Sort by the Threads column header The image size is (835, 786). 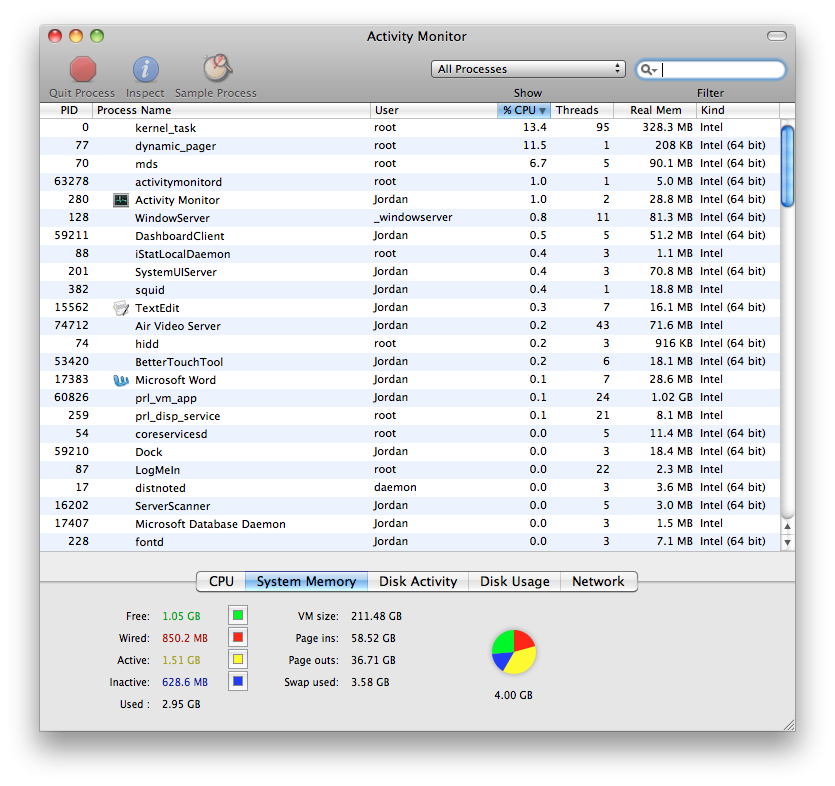point(582,110)
